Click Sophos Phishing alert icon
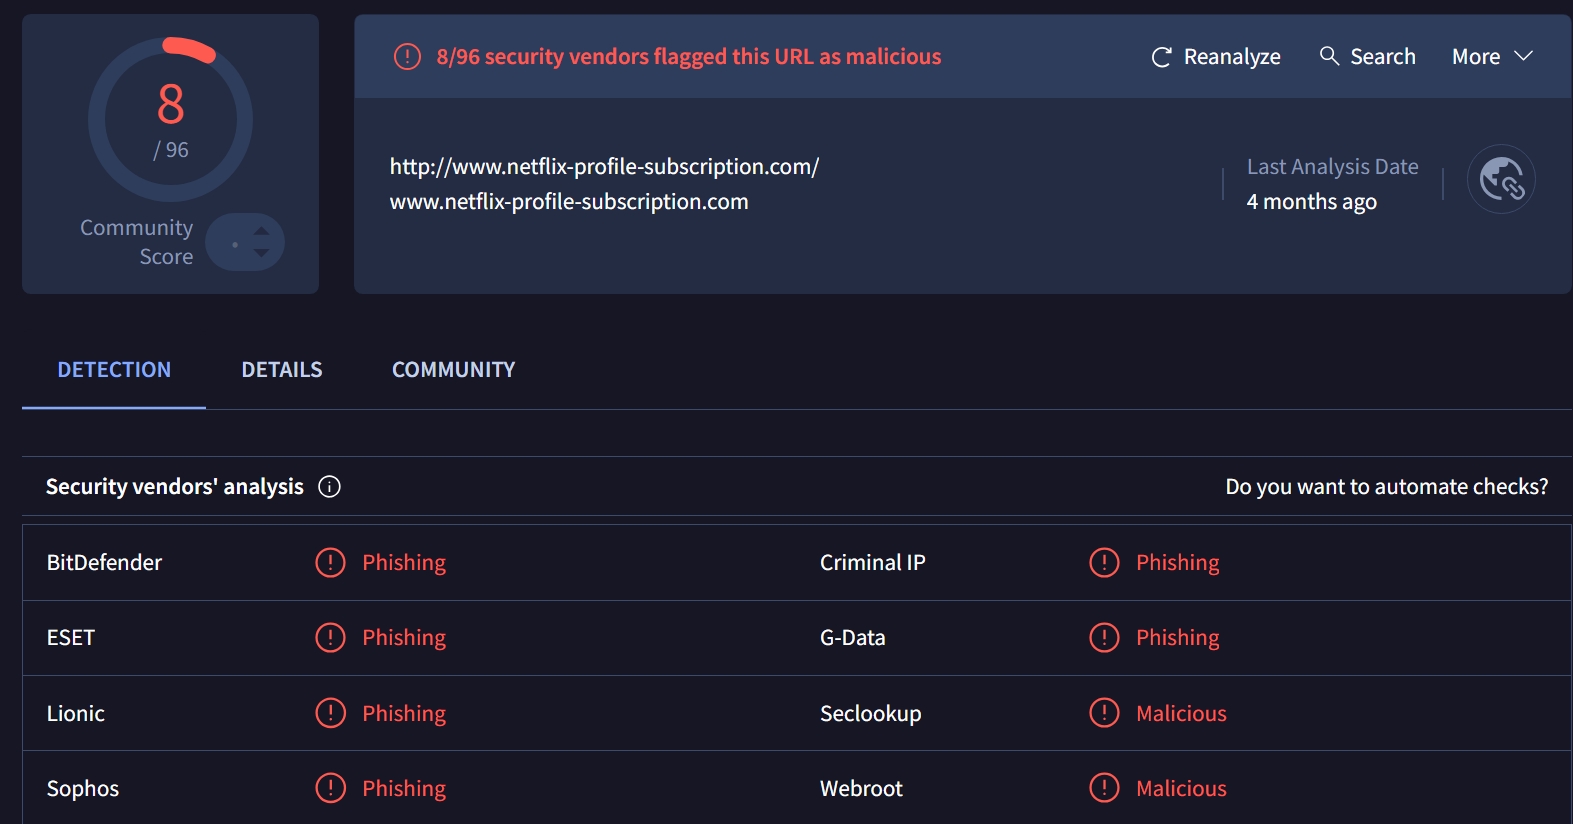The image size is (1573, 824). [330, 788]
